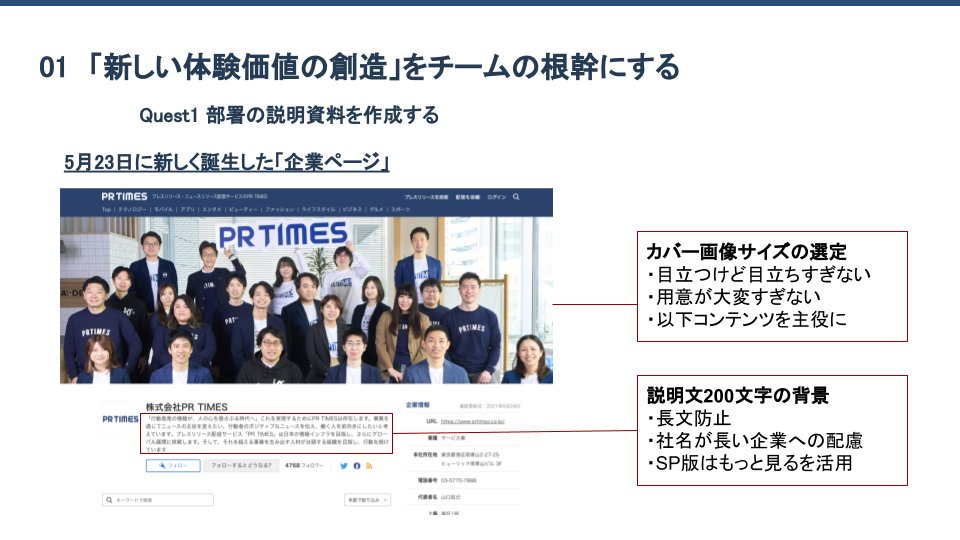Open the スポーツ category

[x=400, y=209]
